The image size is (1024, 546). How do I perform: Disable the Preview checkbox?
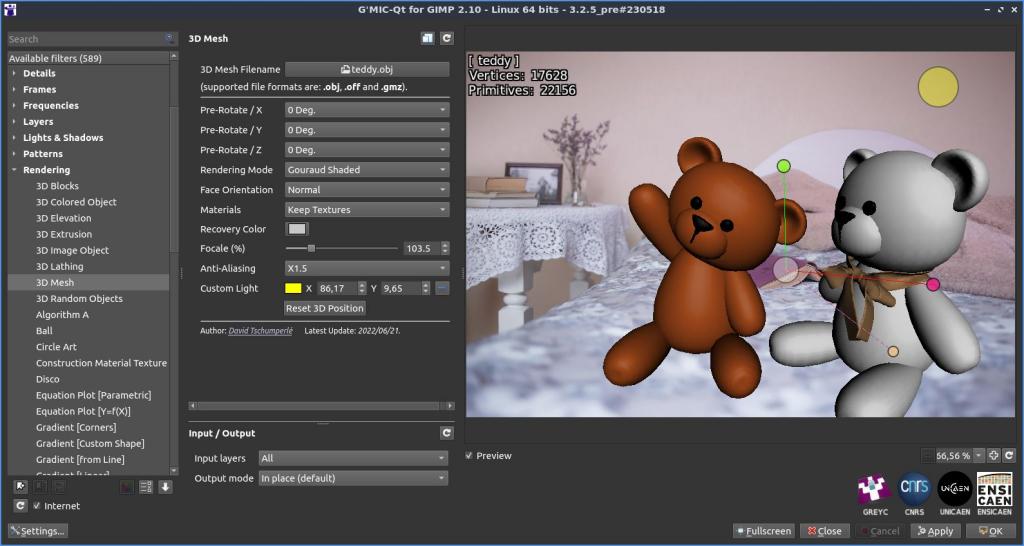(470, 456)
